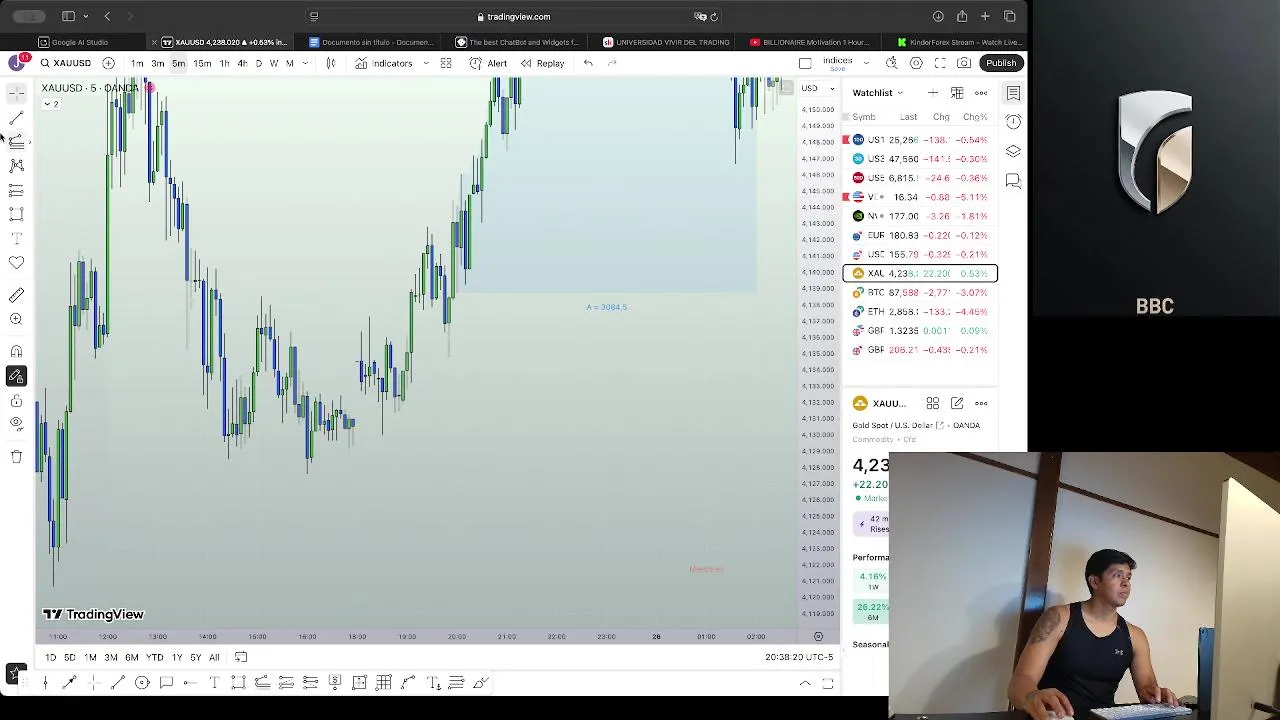Open the patterns tool in left toolbar
1280x720 pixels.
pos(16,166)
